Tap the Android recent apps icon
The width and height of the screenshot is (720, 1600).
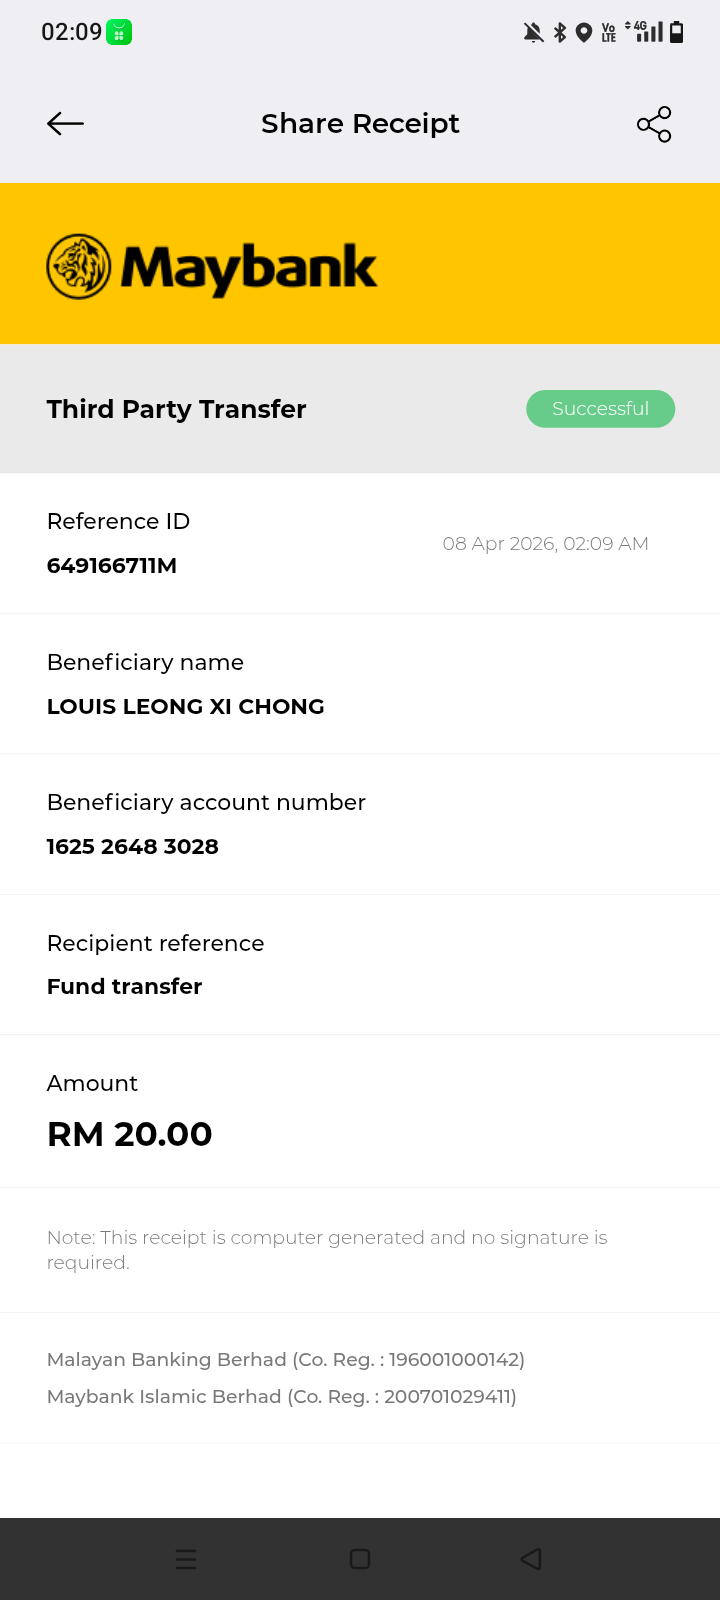click(x=186, y=1559)
